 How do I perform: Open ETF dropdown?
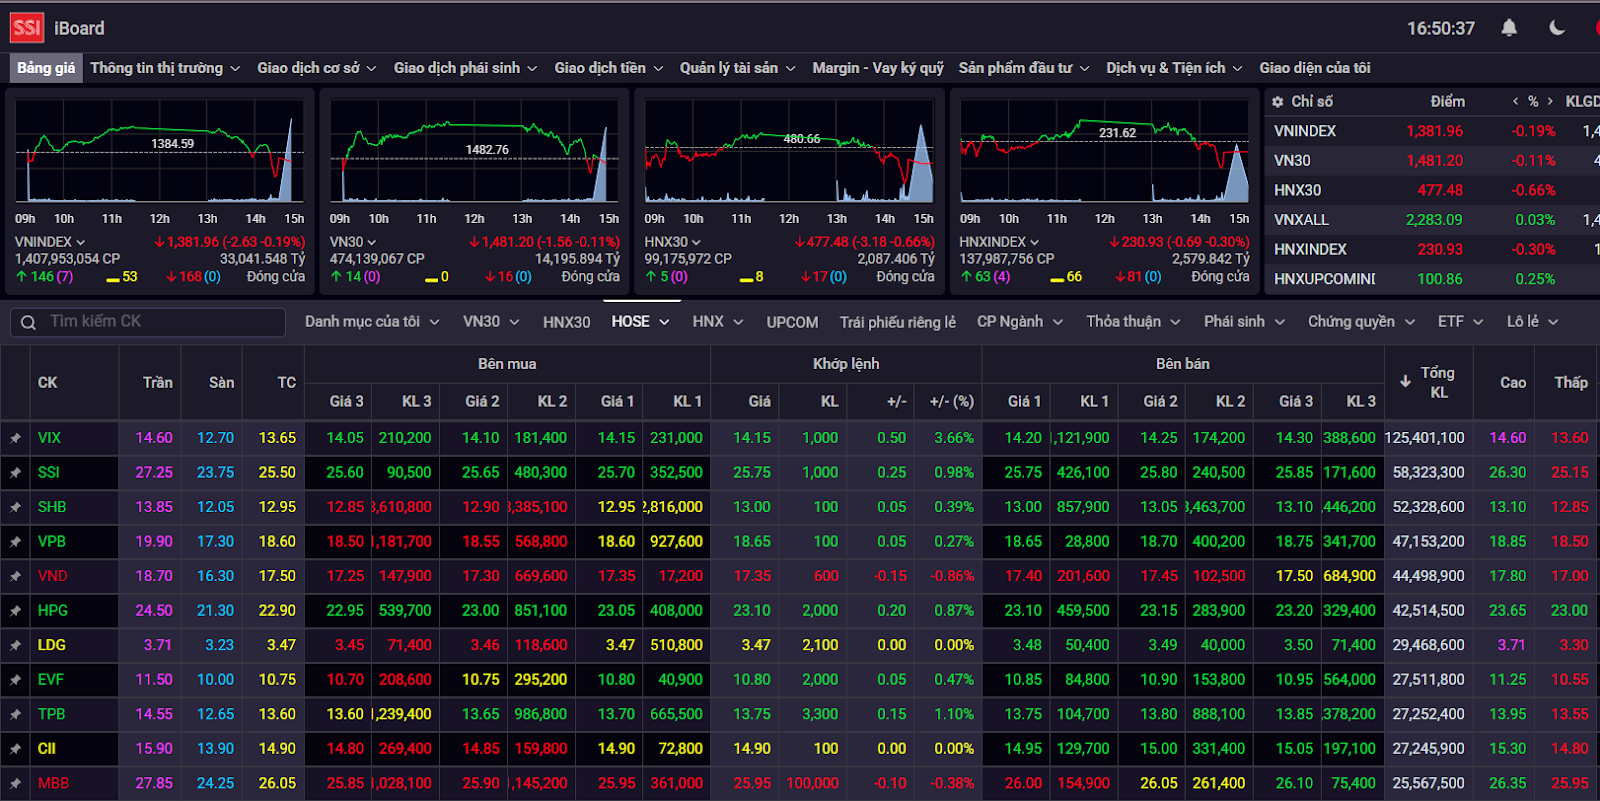[x=1459, y=322]
